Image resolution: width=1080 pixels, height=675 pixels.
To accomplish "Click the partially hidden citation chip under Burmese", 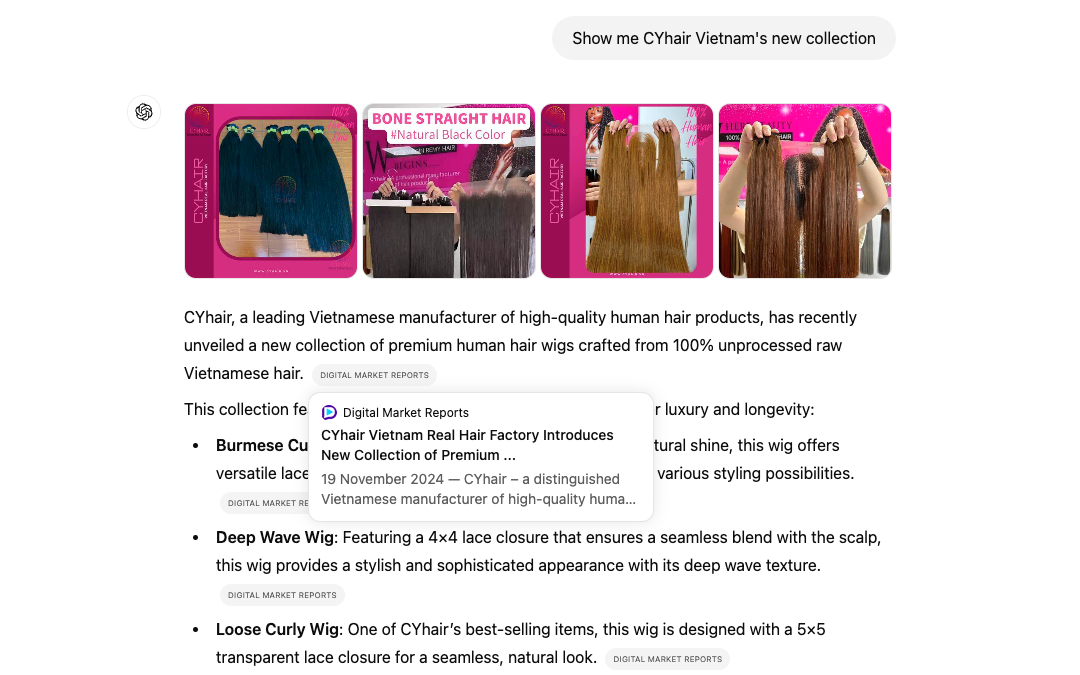I will click(264, 503).
